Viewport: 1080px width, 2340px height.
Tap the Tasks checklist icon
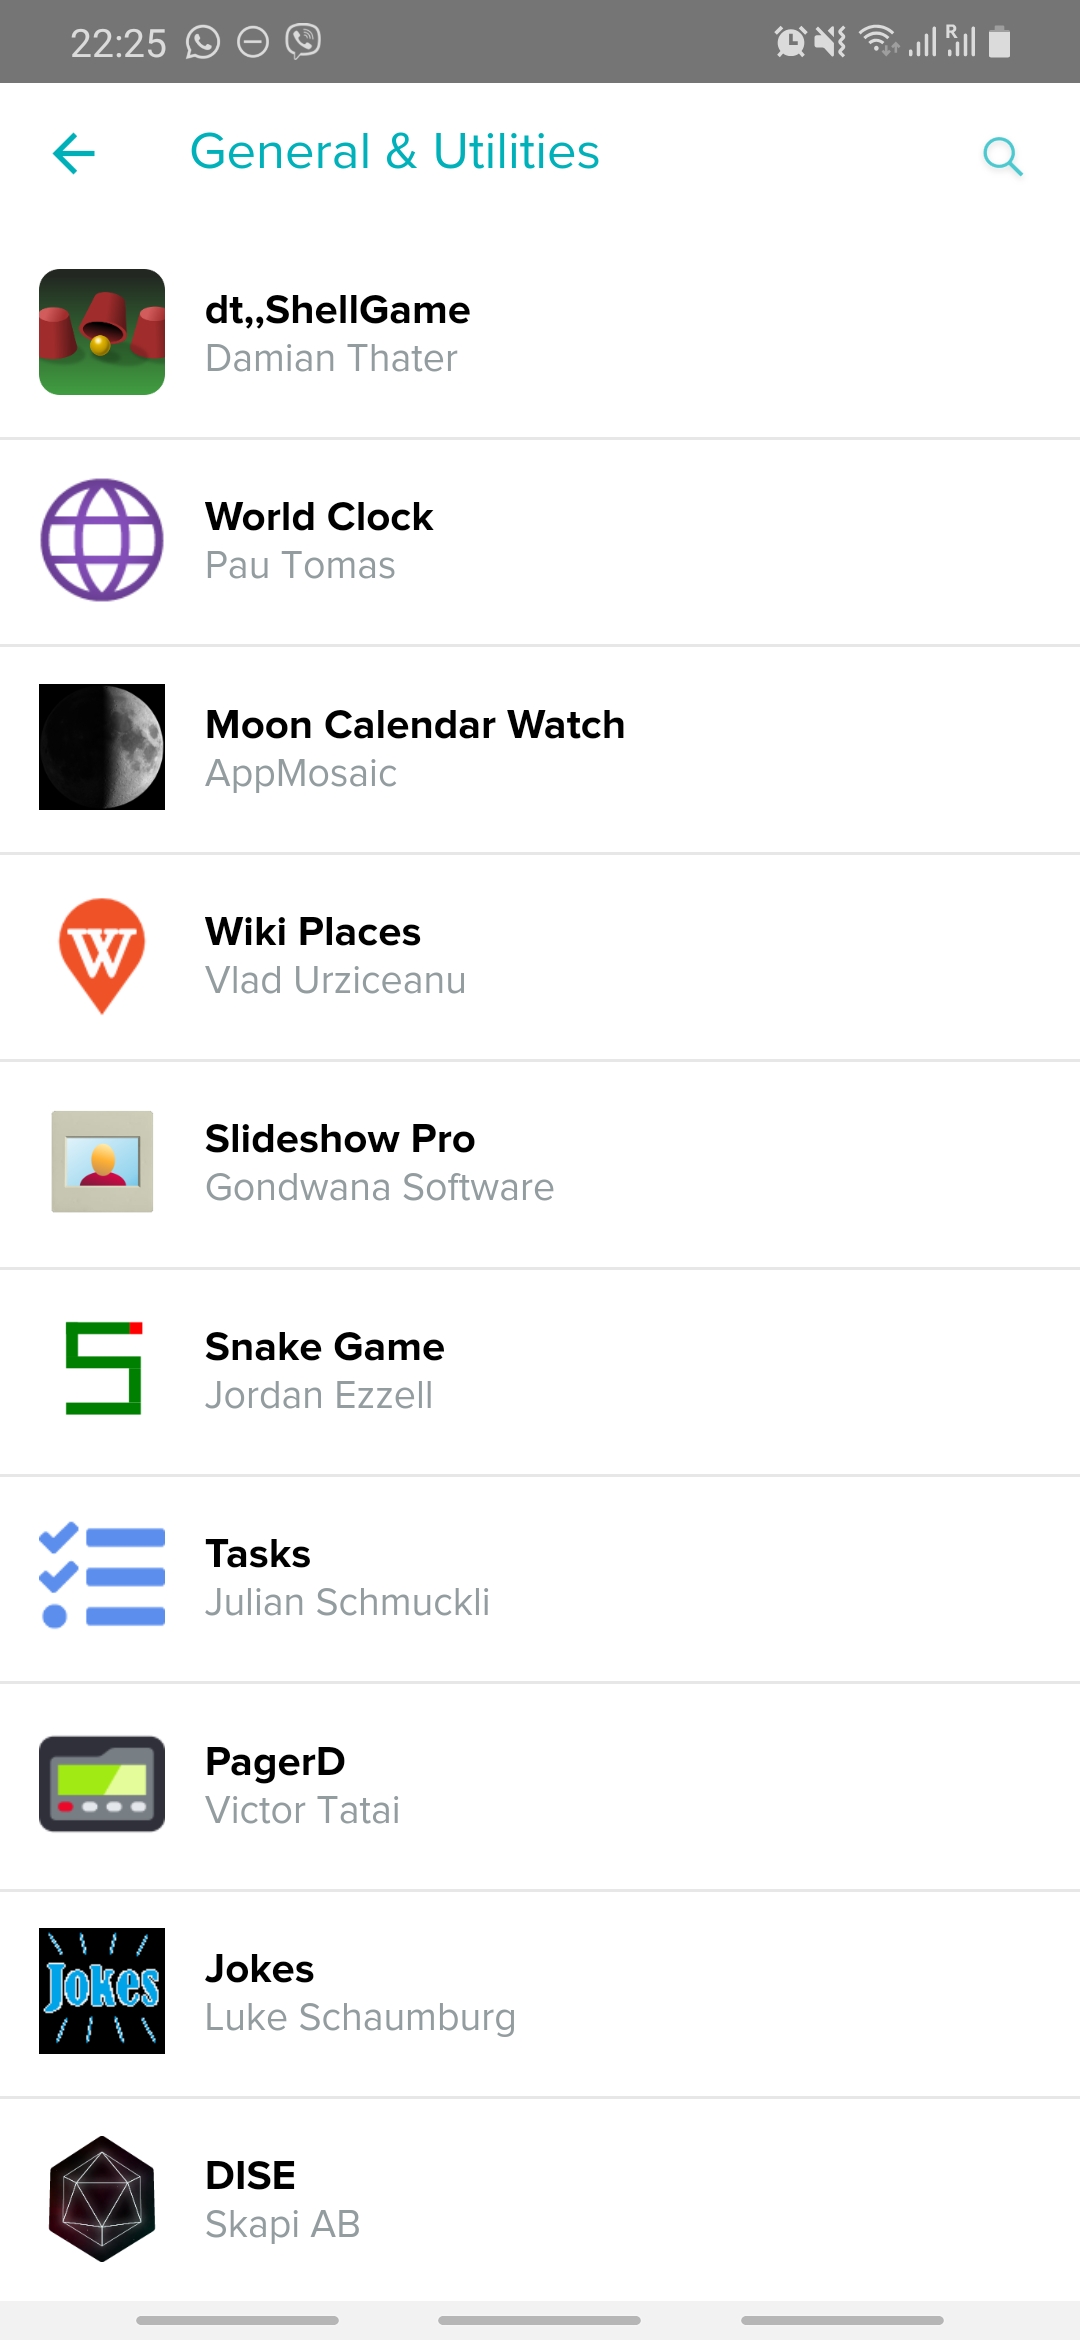coord(102,1577)
